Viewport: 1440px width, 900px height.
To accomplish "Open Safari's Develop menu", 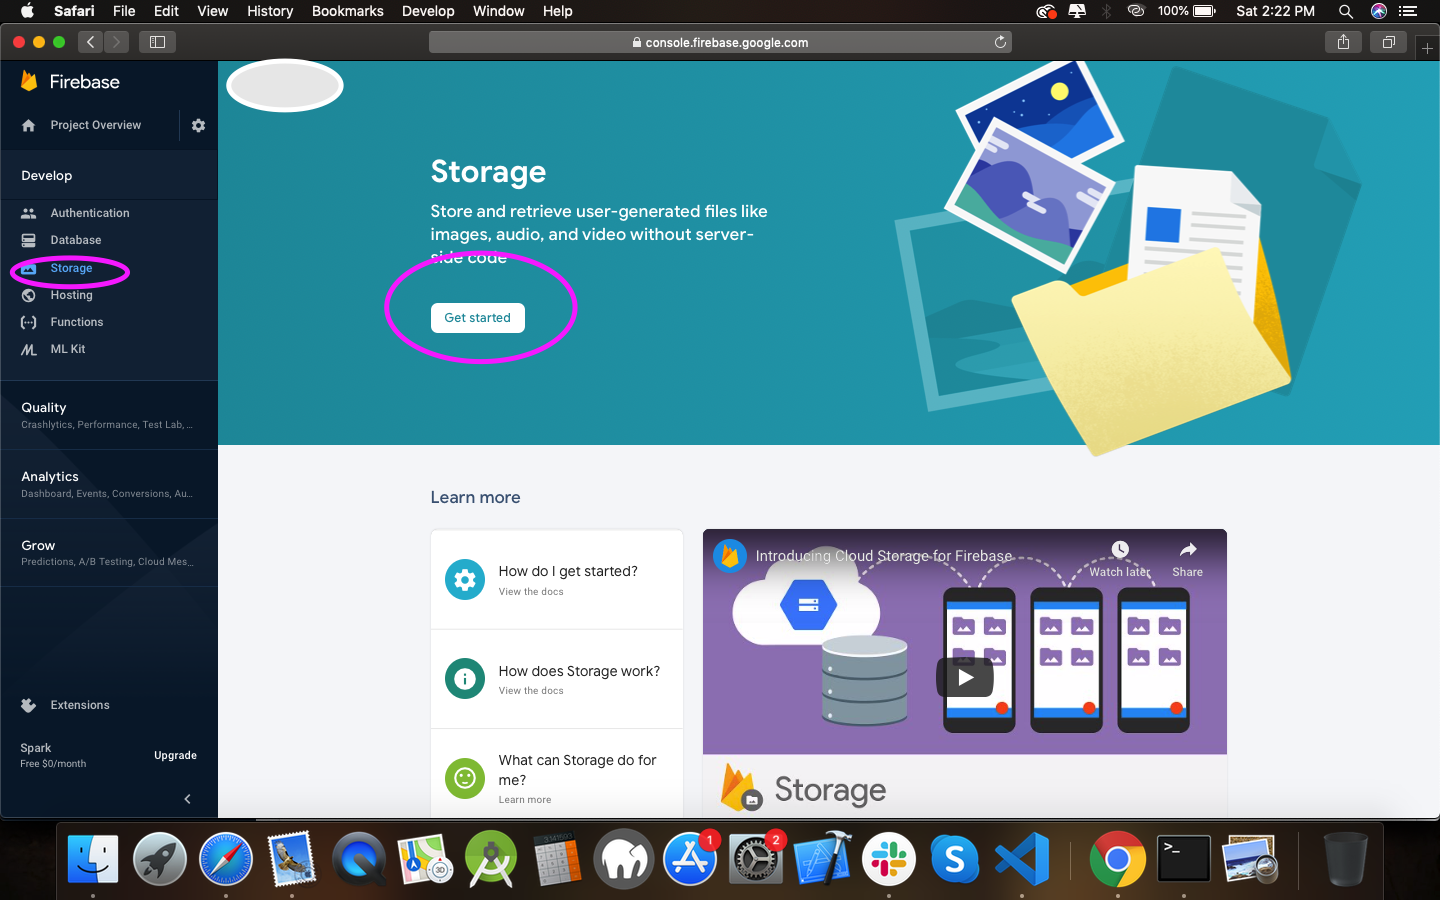I will 428,11.
